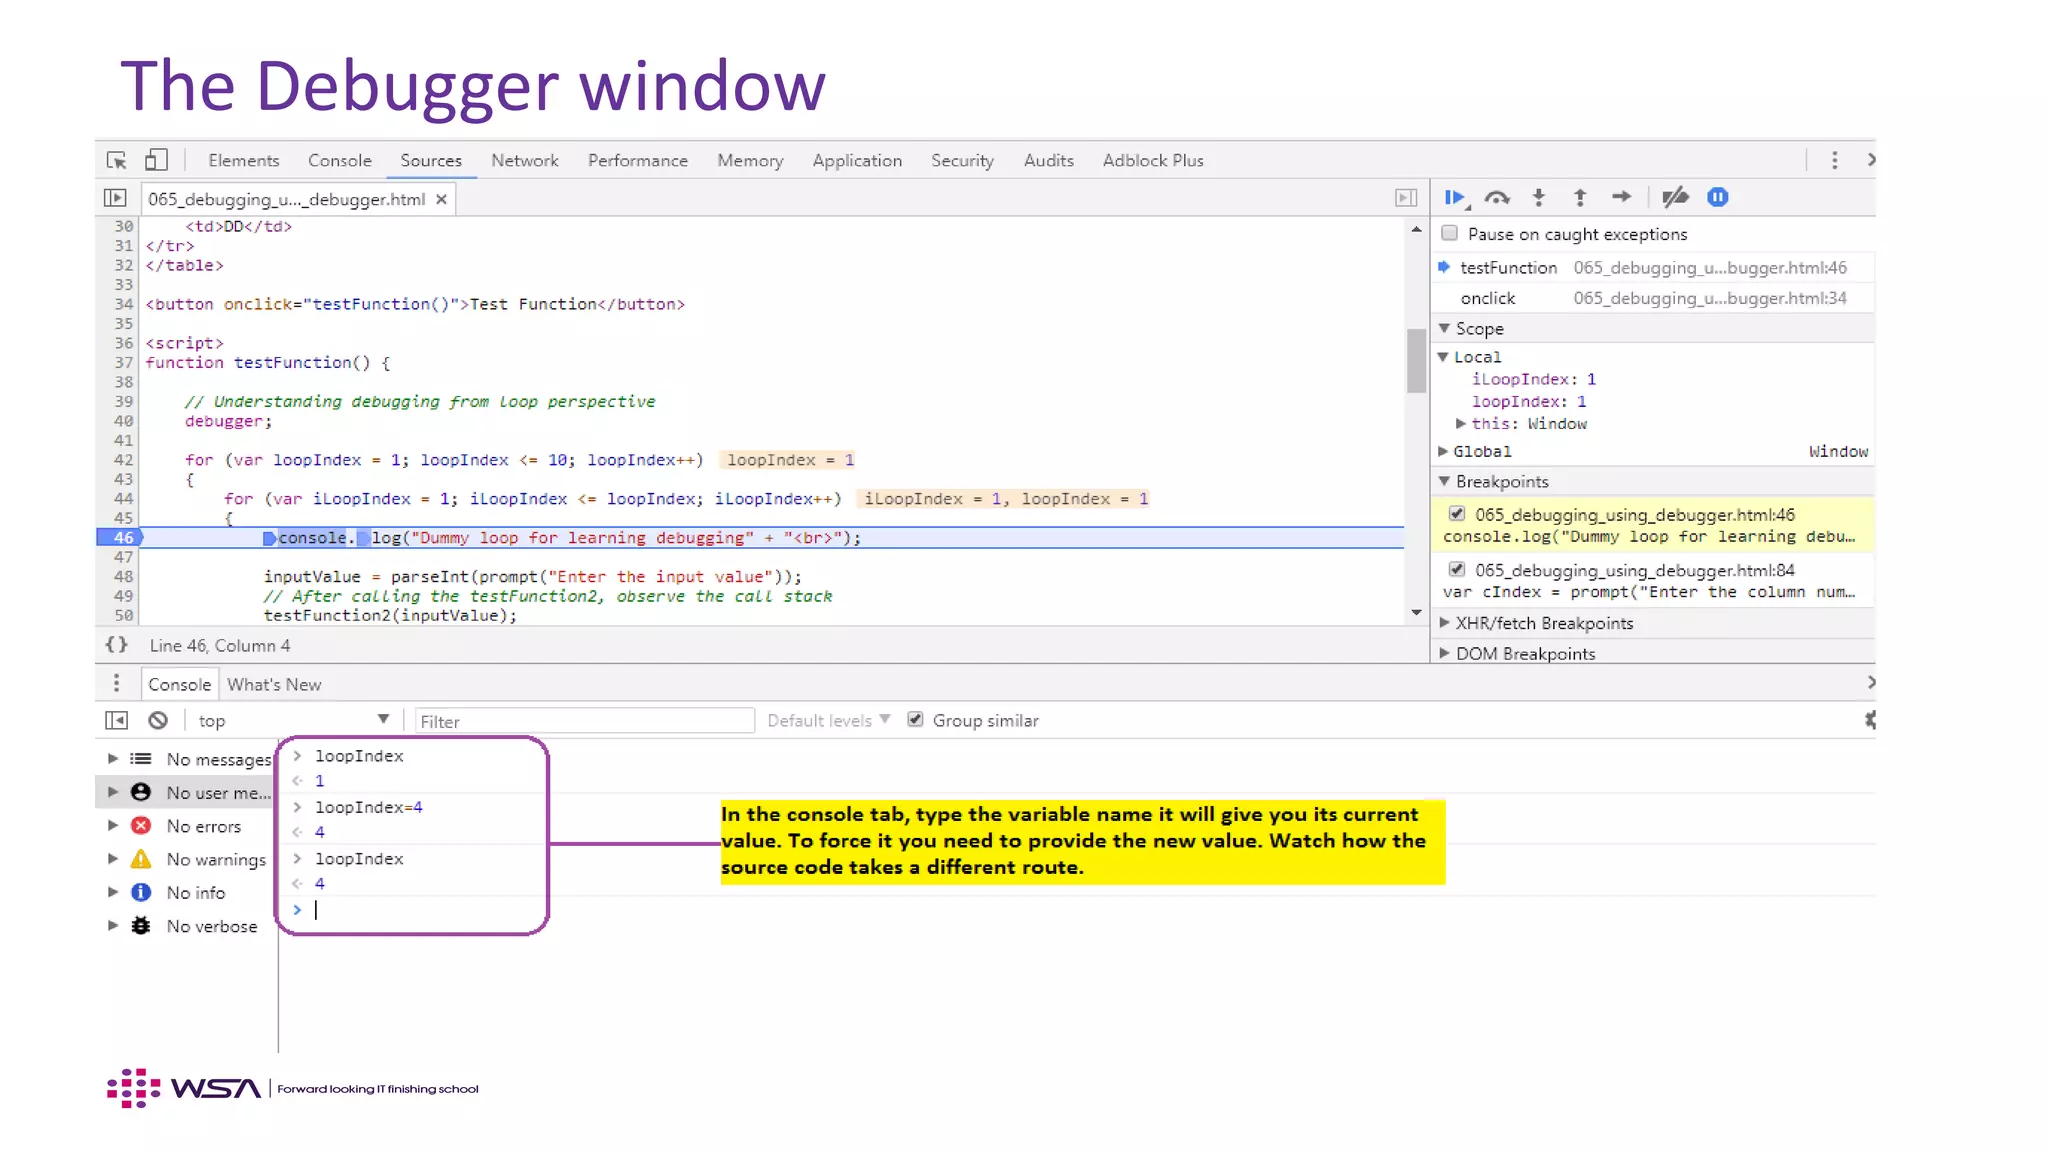Select the No info blue icon row

click(x=187, y=892)
